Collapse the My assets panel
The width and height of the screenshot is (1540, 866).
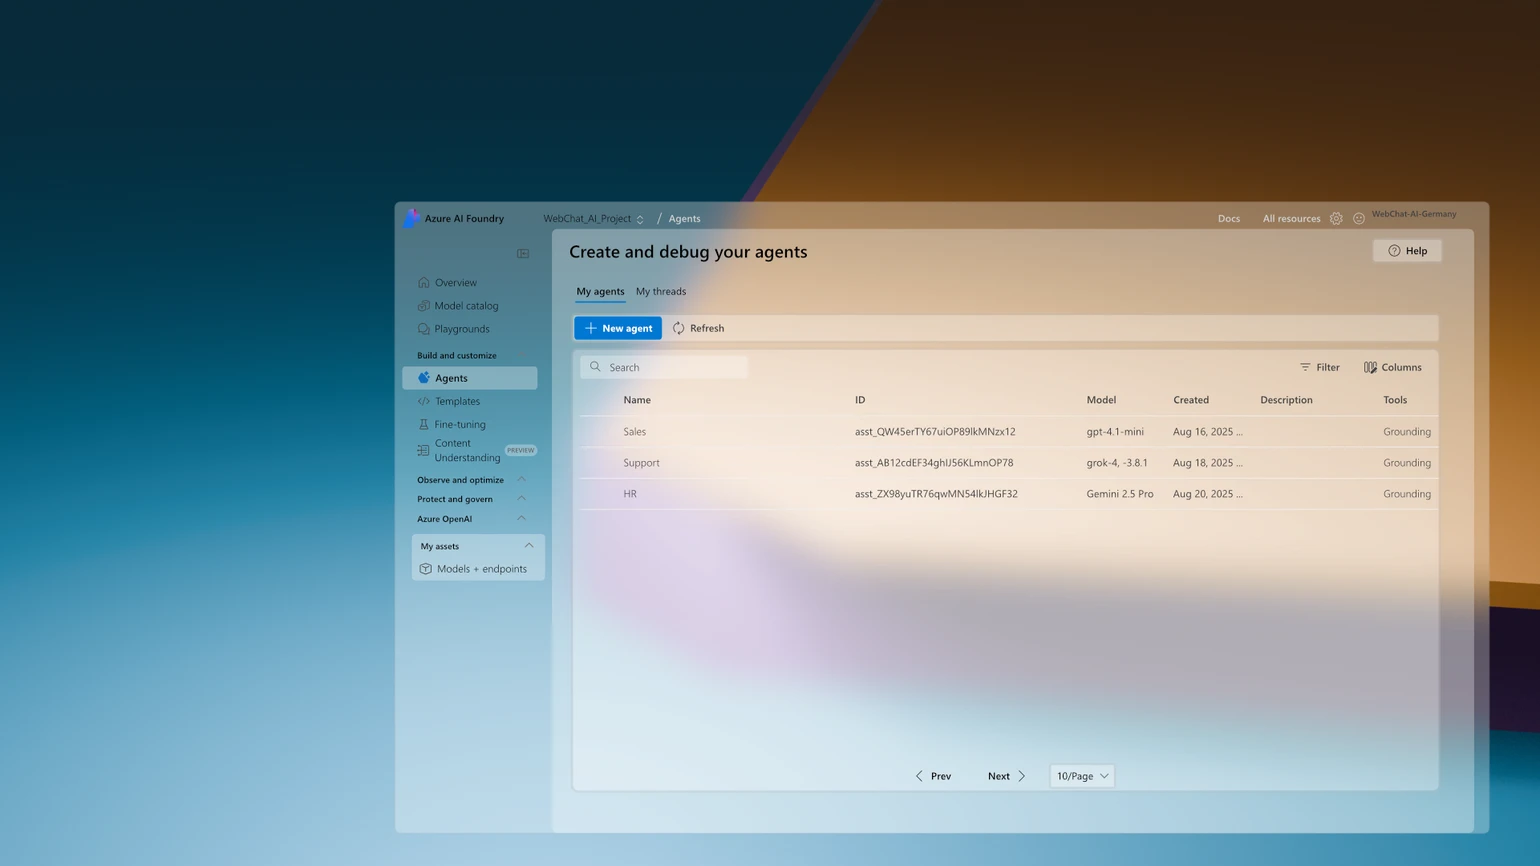coord(529,546)
